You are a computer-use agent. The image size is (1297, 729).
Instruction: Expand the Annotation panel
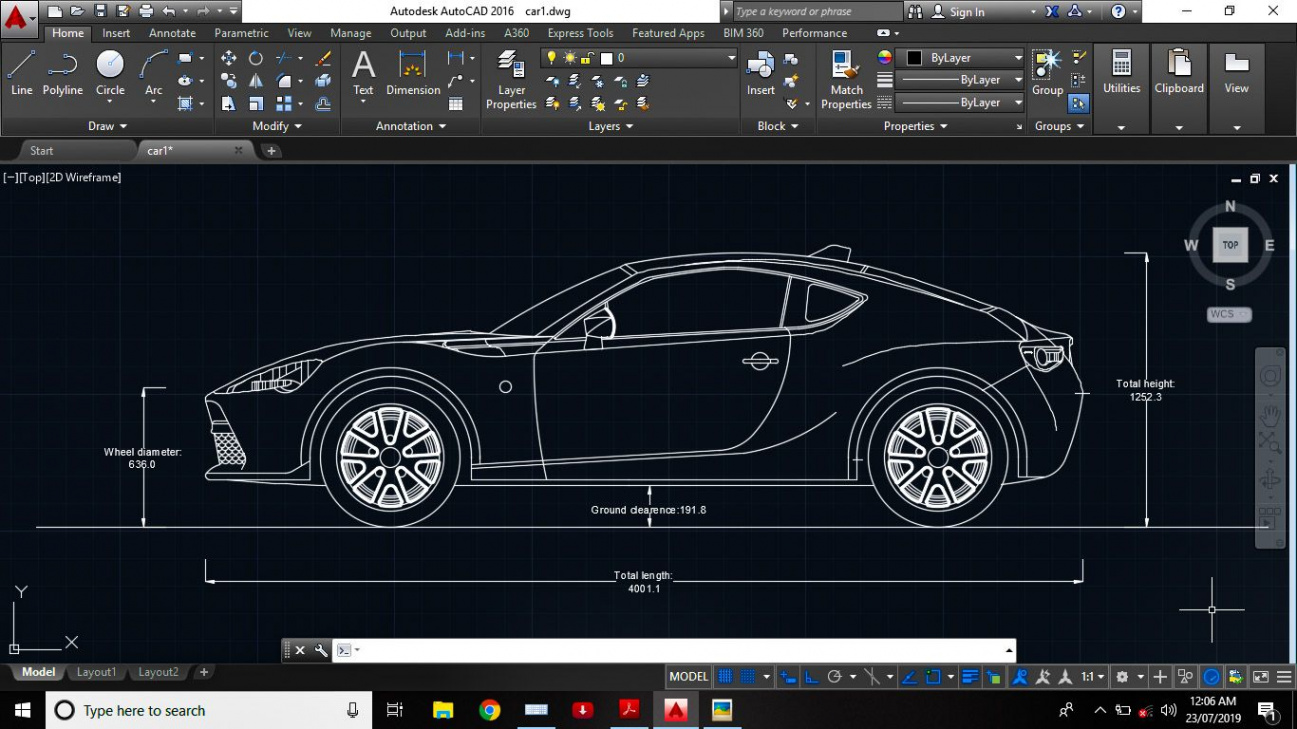pos(411,126)
